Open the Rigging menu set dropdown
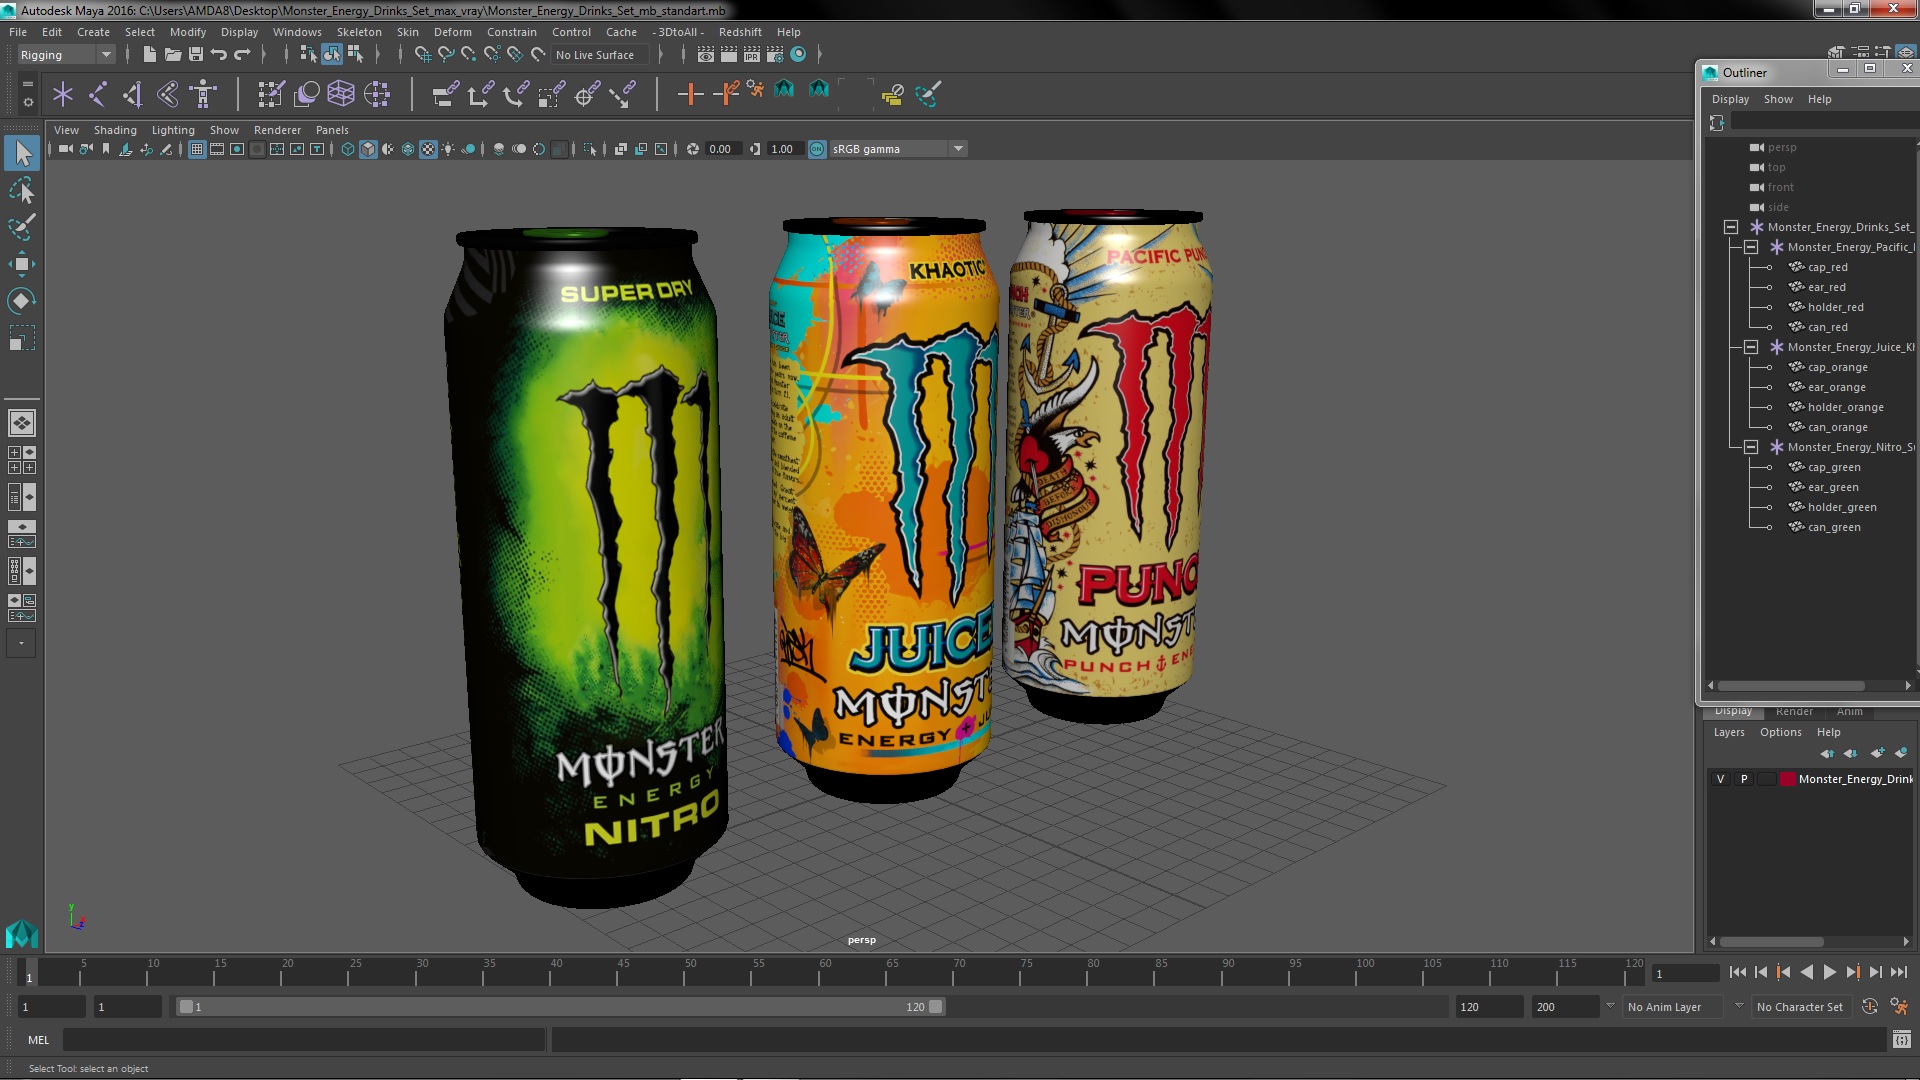Screen dimensions: 1920x1080 (66, 55)
